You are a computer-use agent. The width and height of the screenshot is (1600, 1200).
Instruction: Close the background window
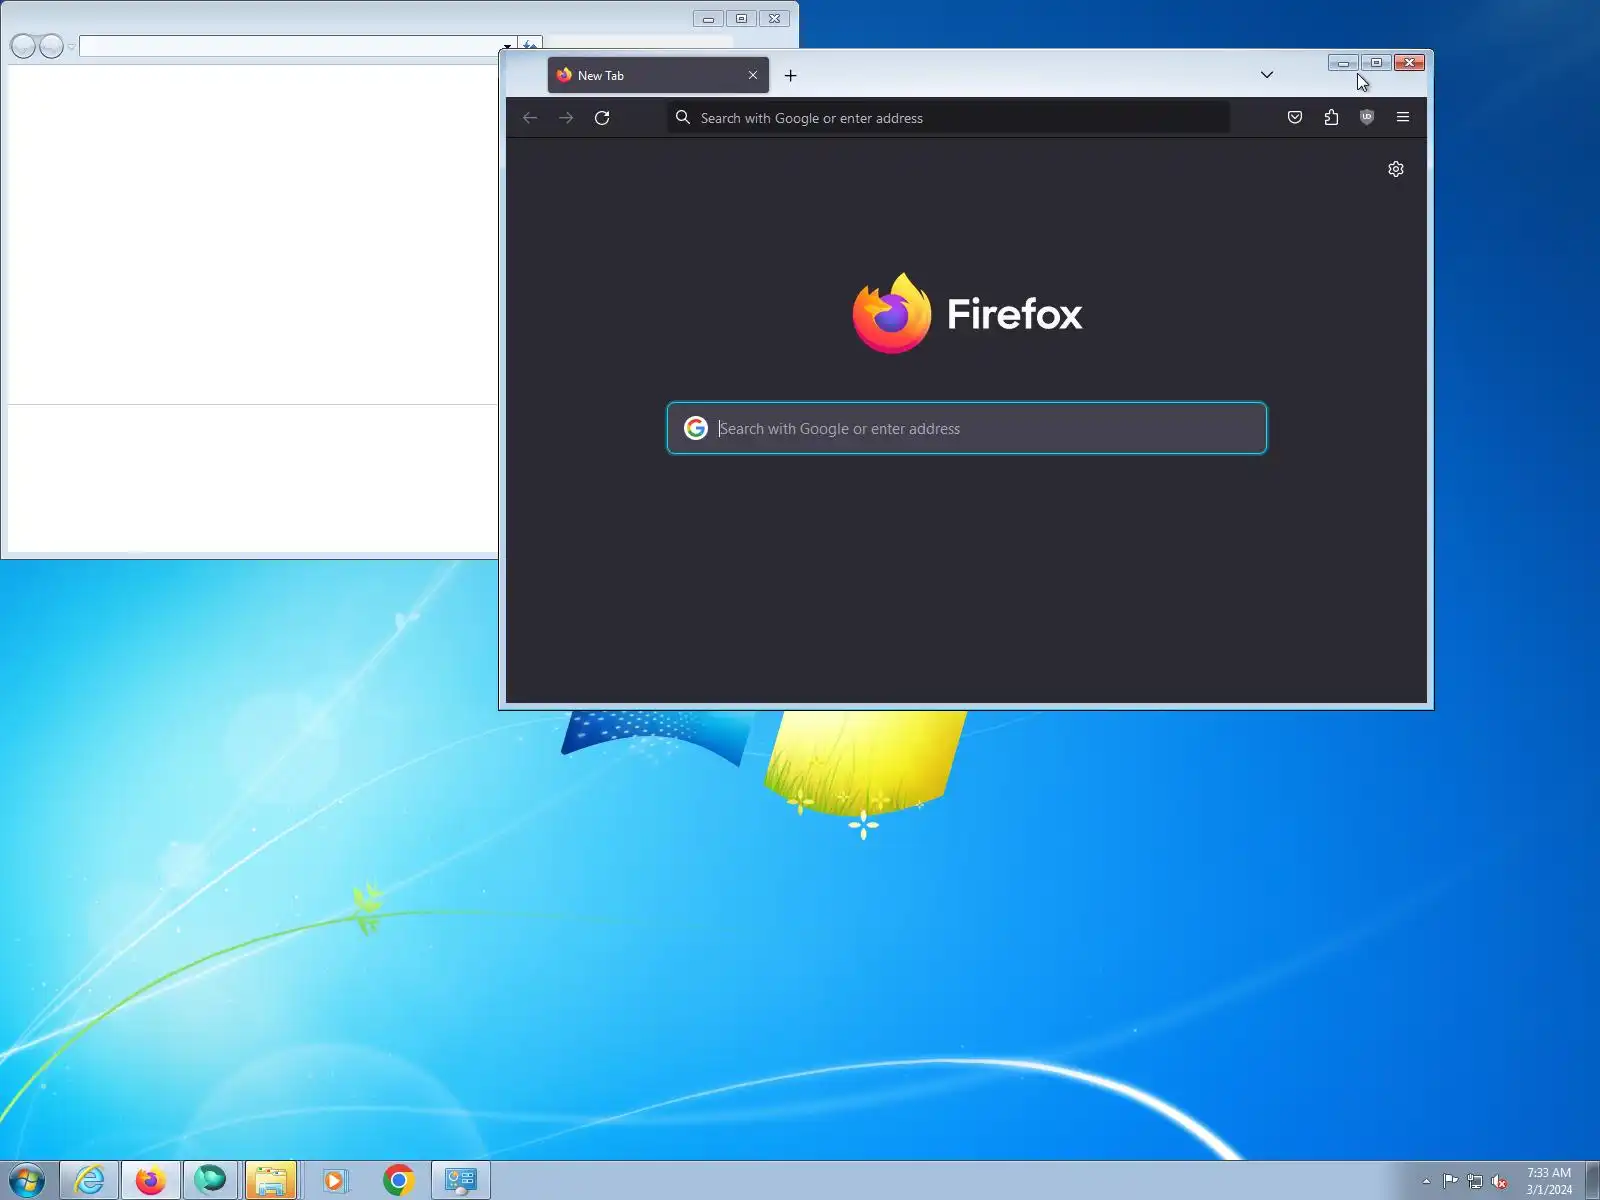(774, 19)
